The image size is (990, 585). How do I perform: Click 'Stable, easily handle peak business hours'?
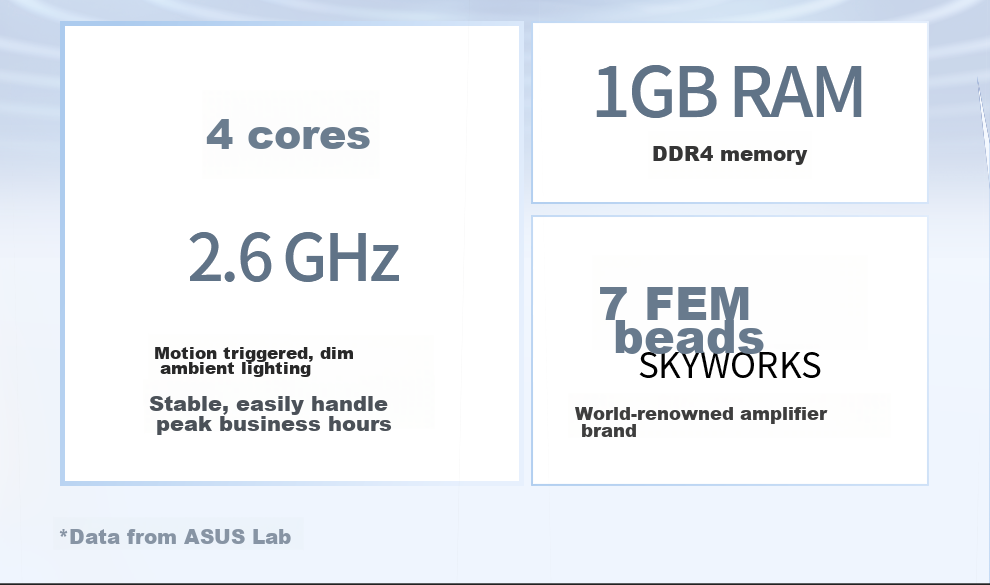270,413
